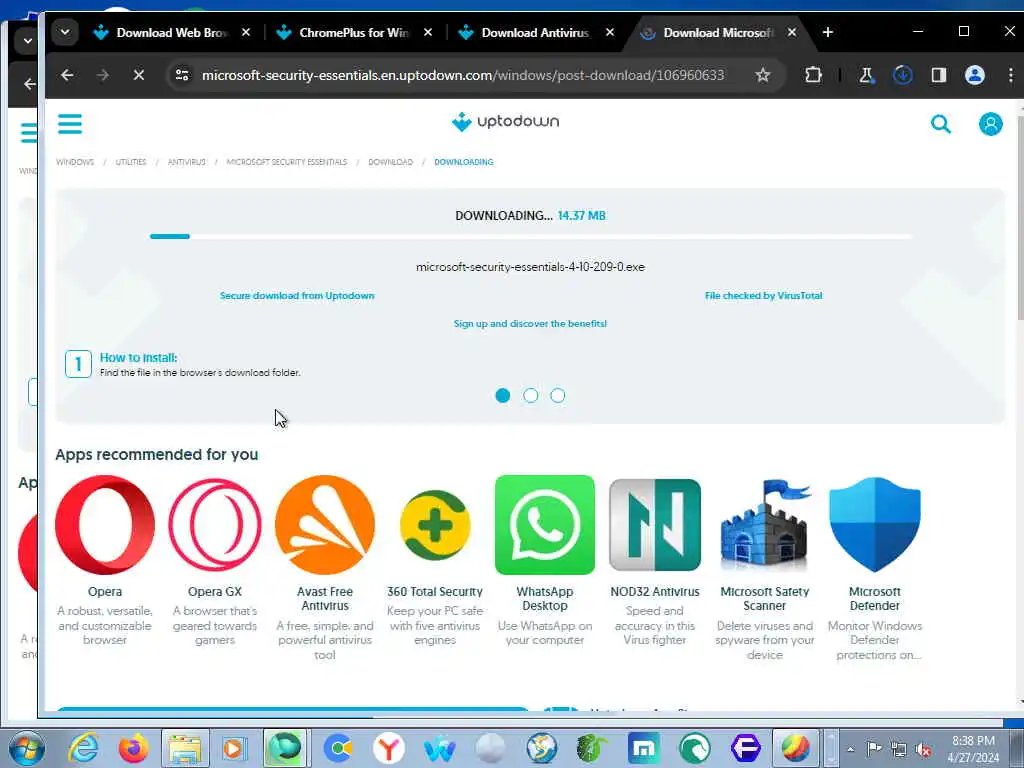Open Internet Explorer from taskbar
1024x768 pixels.
(x=84, y=748)
